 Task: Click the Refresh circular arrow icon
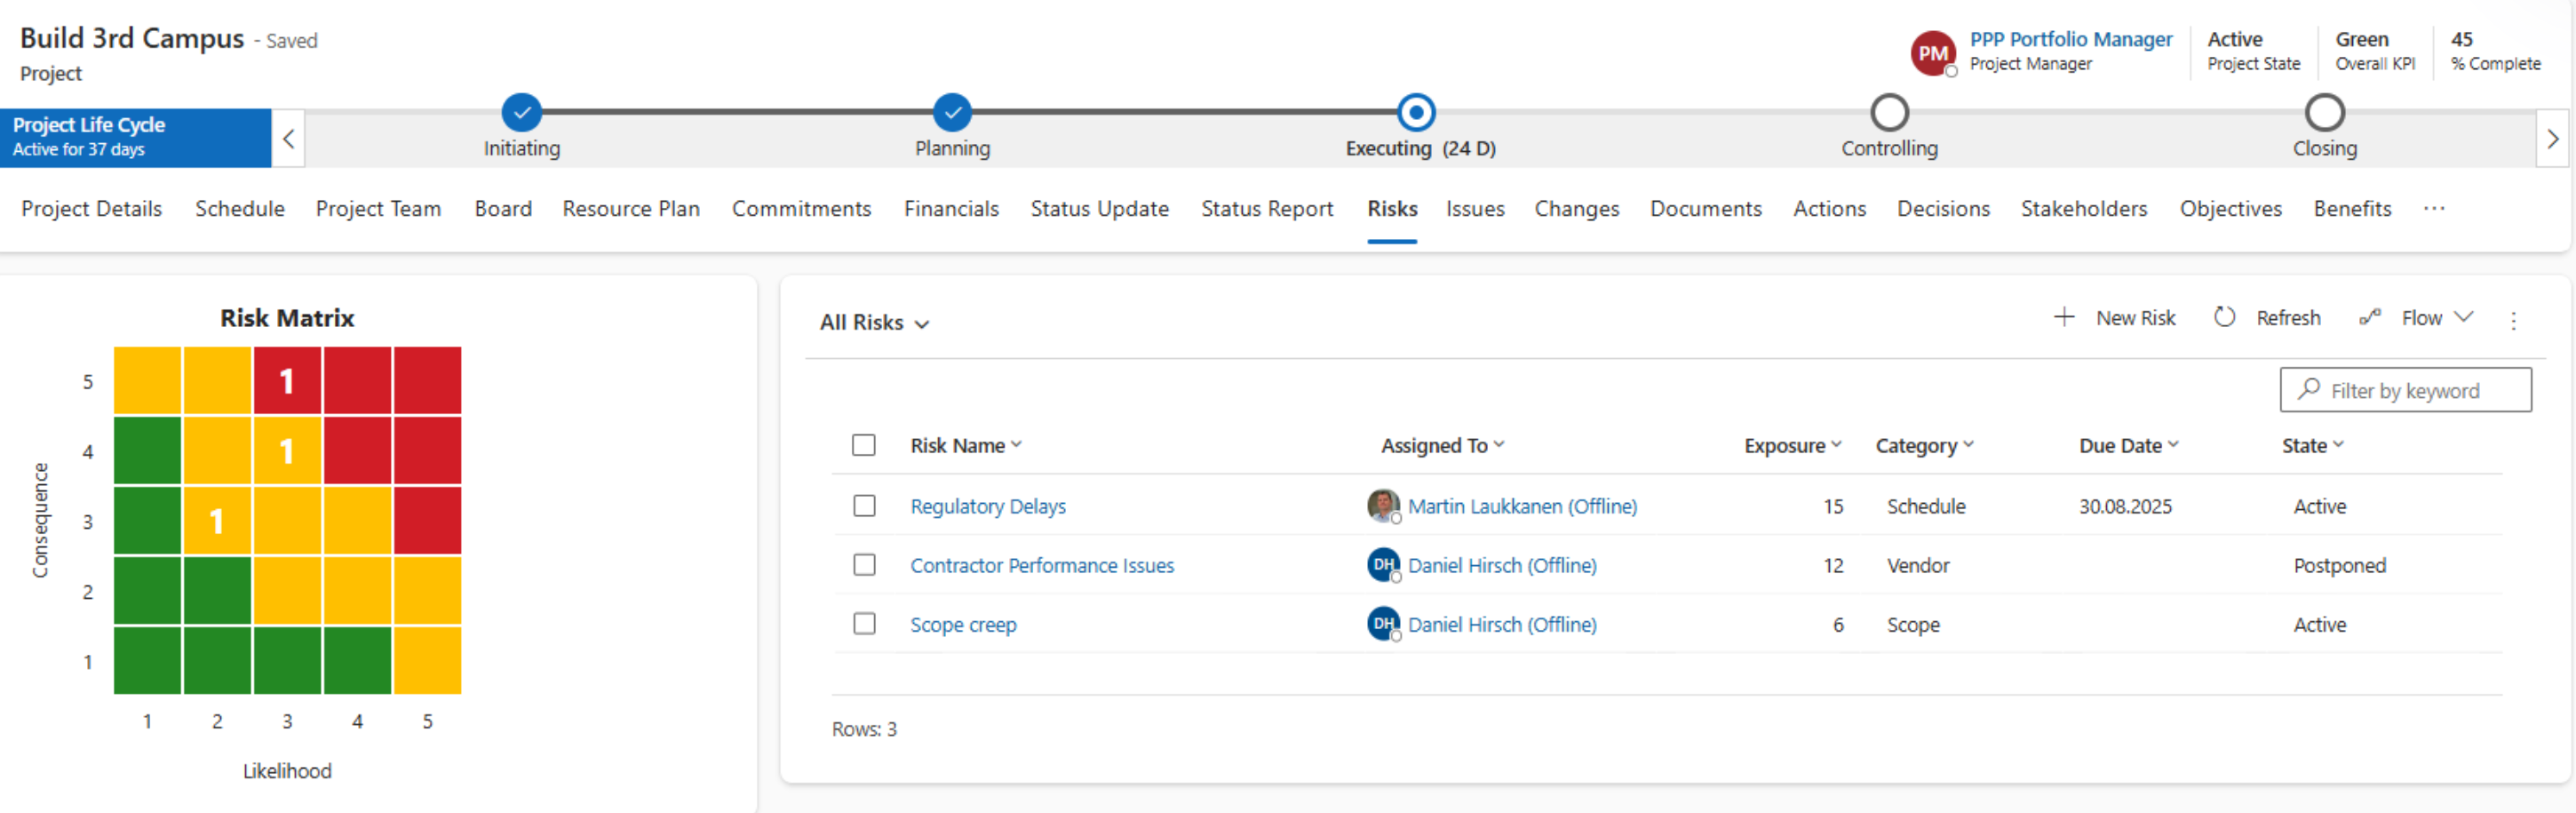(2224, 317)
